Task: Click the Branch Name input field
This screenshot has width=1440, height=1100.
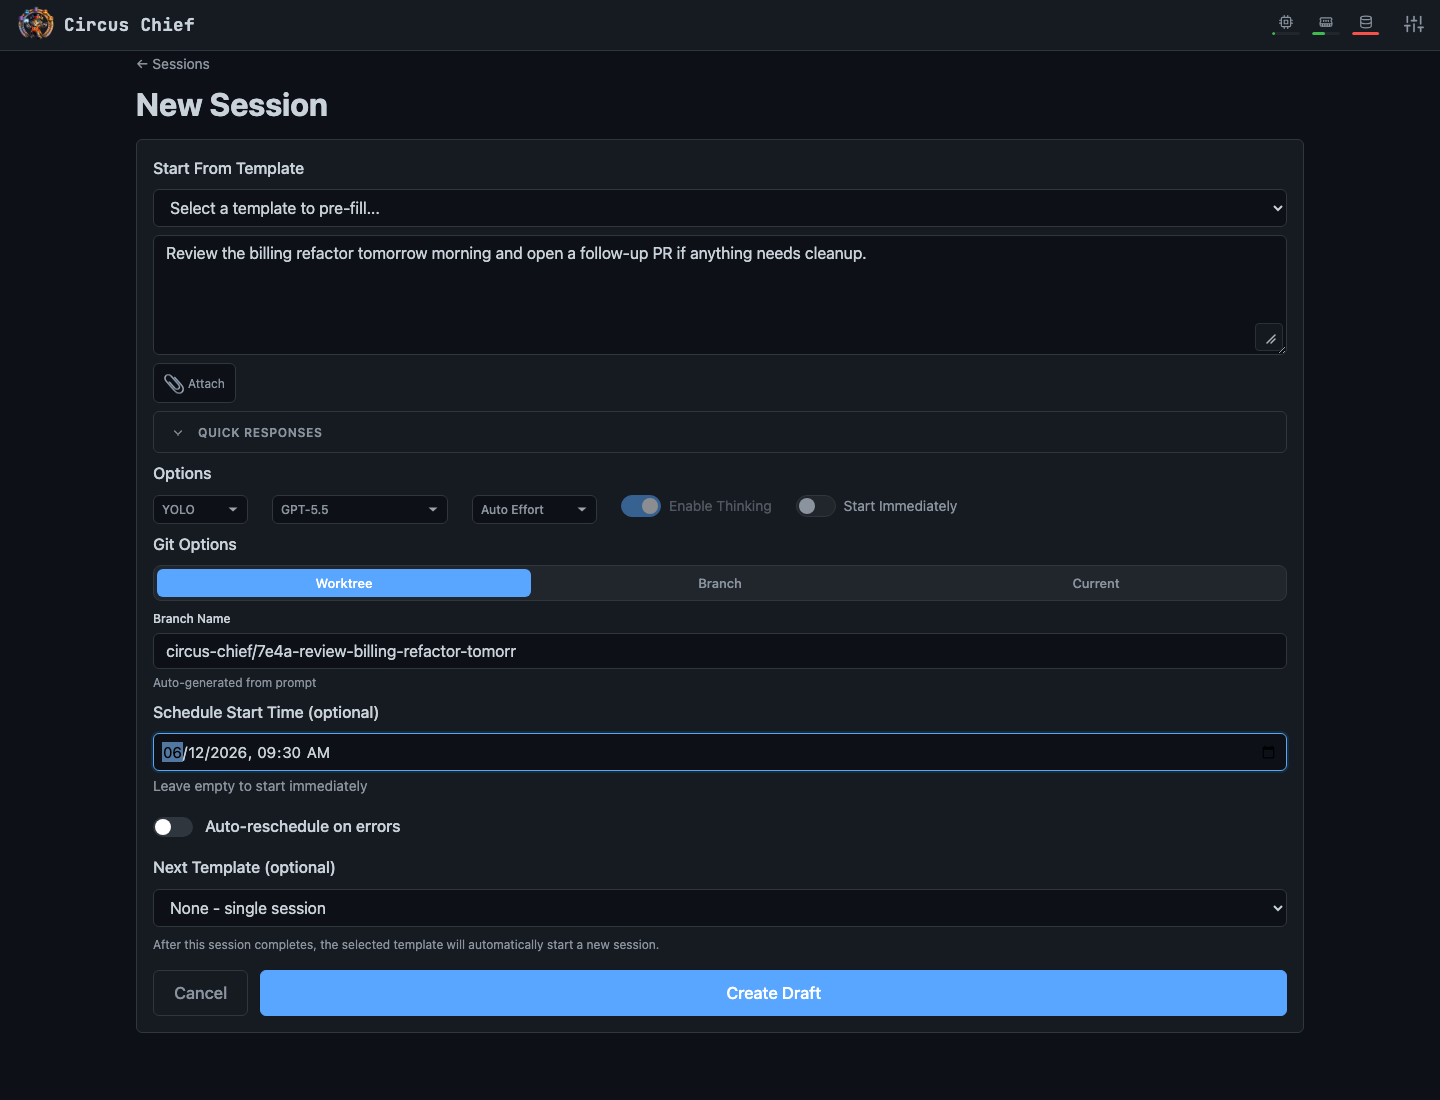Action: (720, 651)
